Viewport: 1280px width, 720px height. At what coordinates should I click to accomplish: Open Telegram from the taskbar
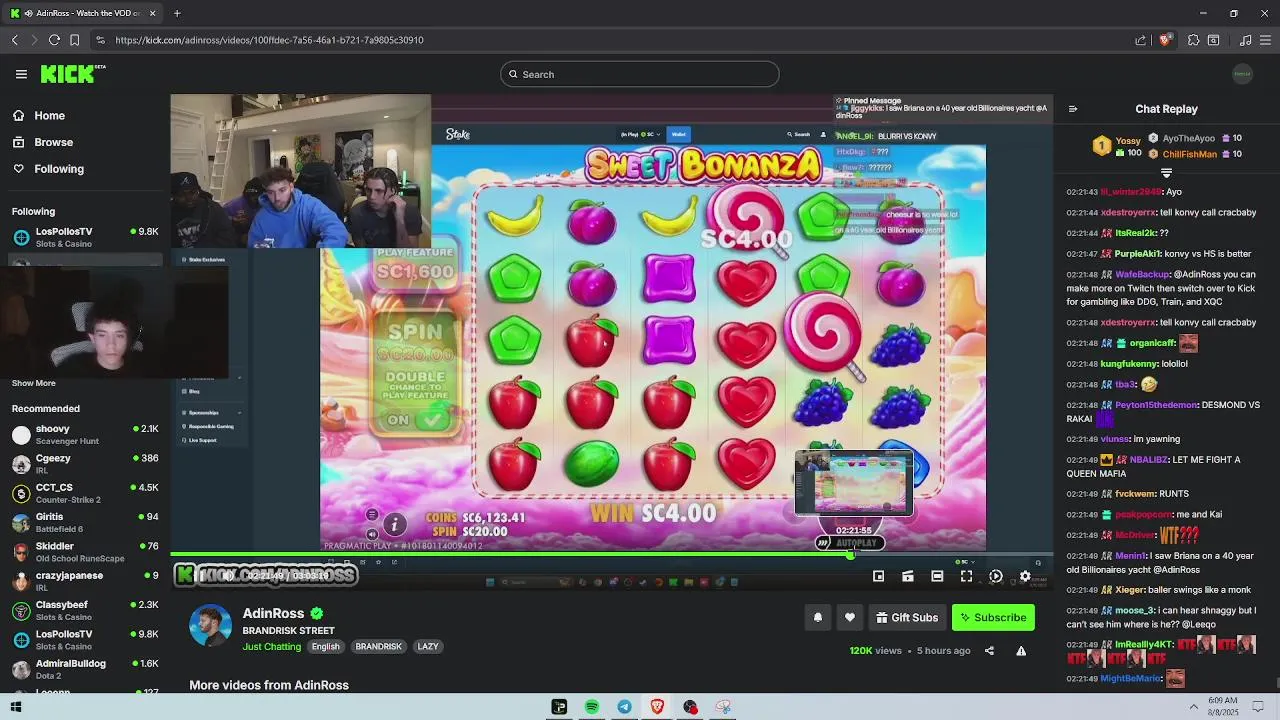[x=624, y=707]
